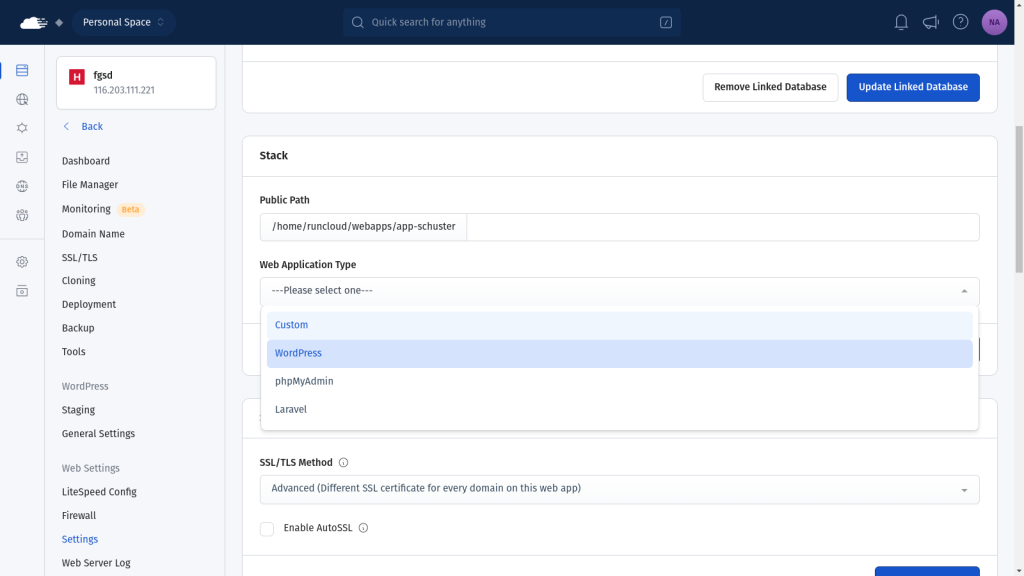Click the NA user avatar
This screenshot has height=576, width=1024.
tap(994, 22)
